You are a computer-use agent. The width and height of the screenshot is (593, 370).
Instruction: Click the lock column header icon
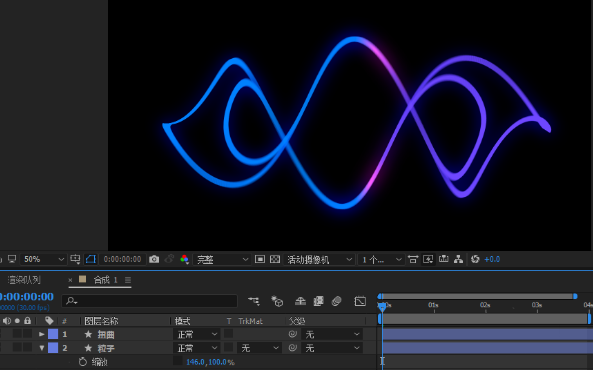point(27,321)
